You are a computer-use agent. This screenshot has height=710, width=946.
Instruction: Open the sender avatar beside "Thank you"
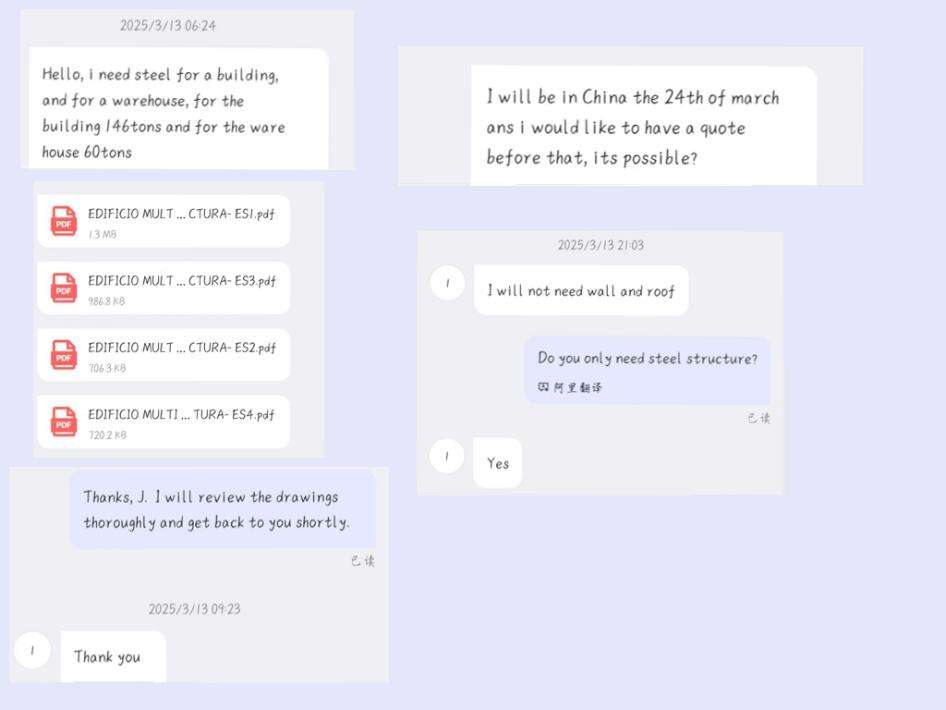pos(32,651)
